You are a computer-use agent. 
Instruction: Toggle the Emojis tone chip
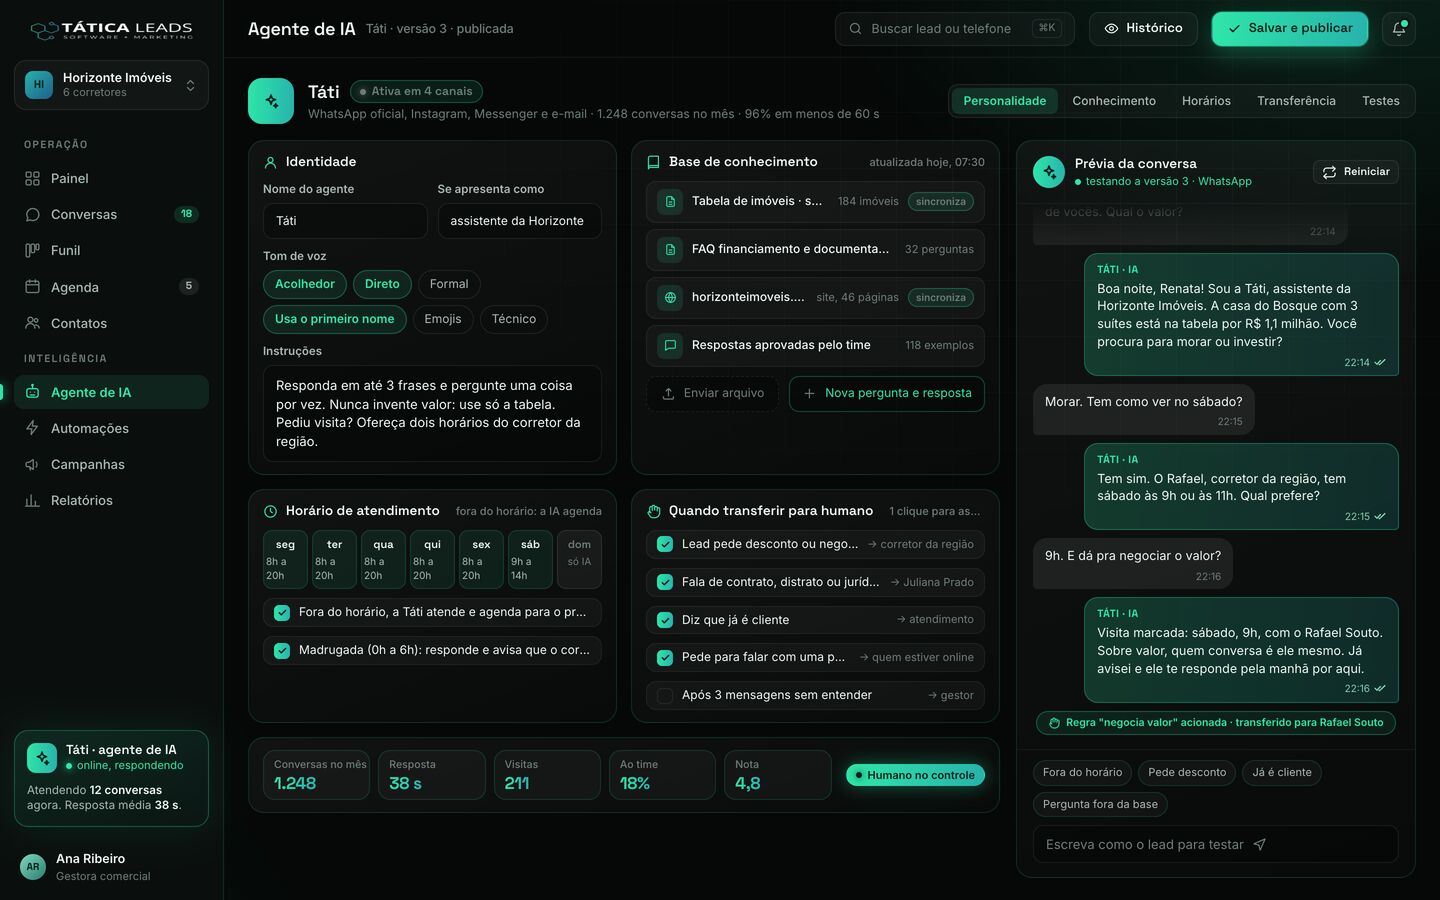pyautogui.click(x=443, y=319)
